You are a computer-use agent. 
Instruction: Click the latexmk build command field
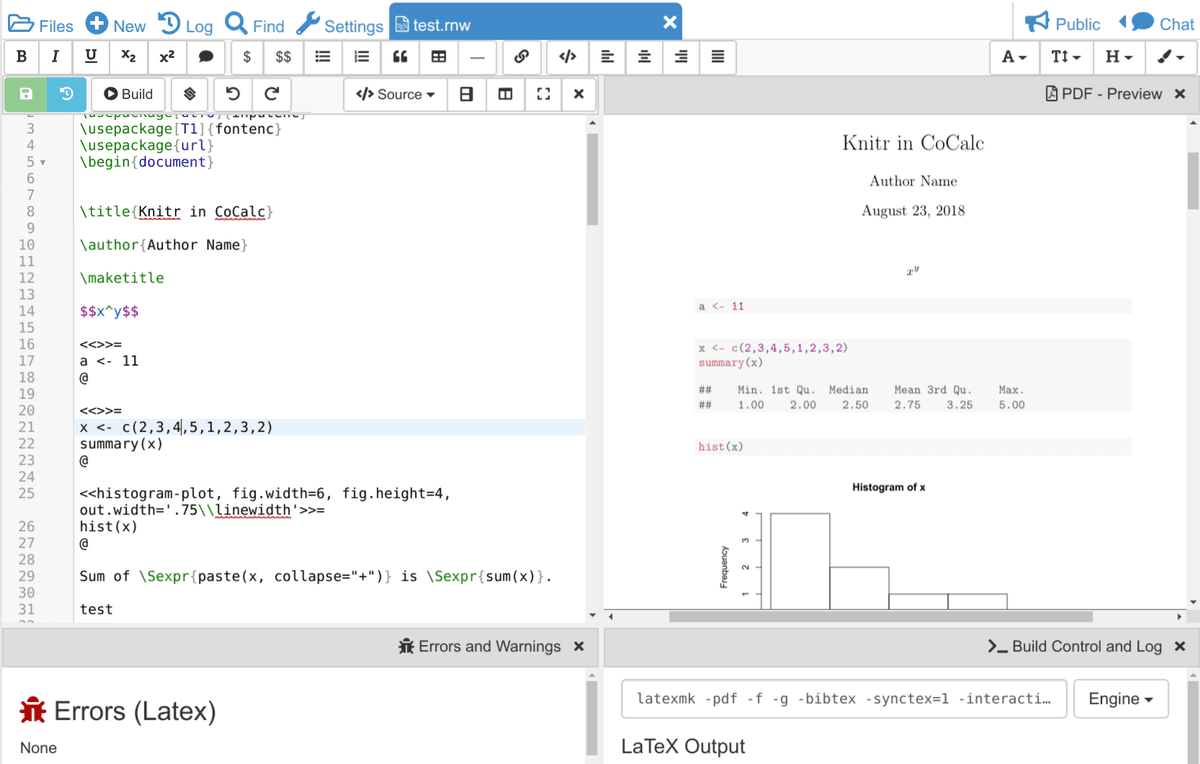coord(843,699)
